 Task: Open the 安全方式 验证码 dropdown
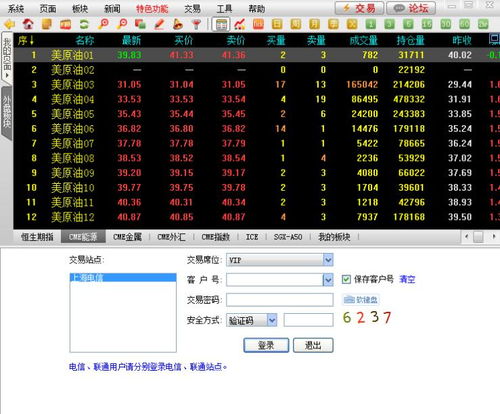272,320
